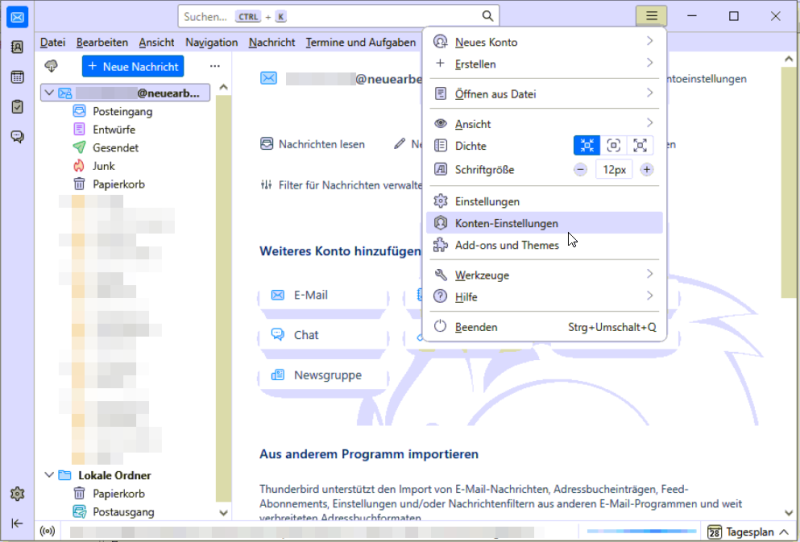Increase font size with plus button
Screen dimensions: 800x542
coord(646,169)
